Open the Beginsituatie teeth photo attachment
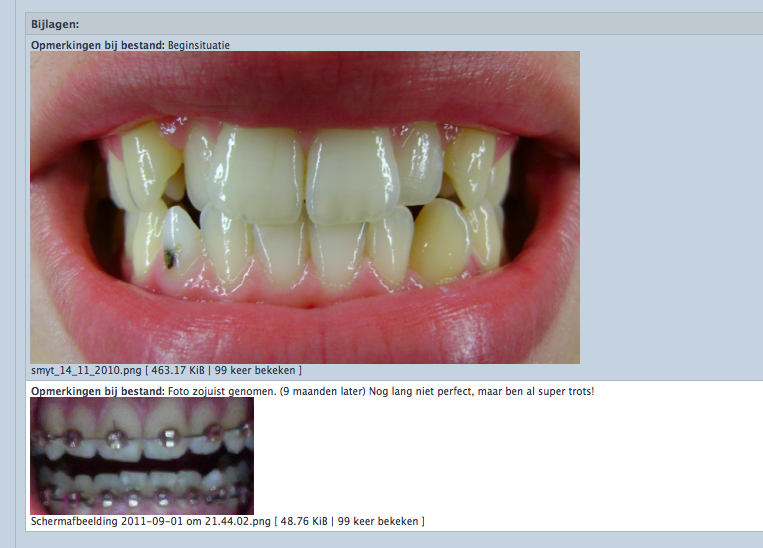763x548 pixels. point(305,207)
